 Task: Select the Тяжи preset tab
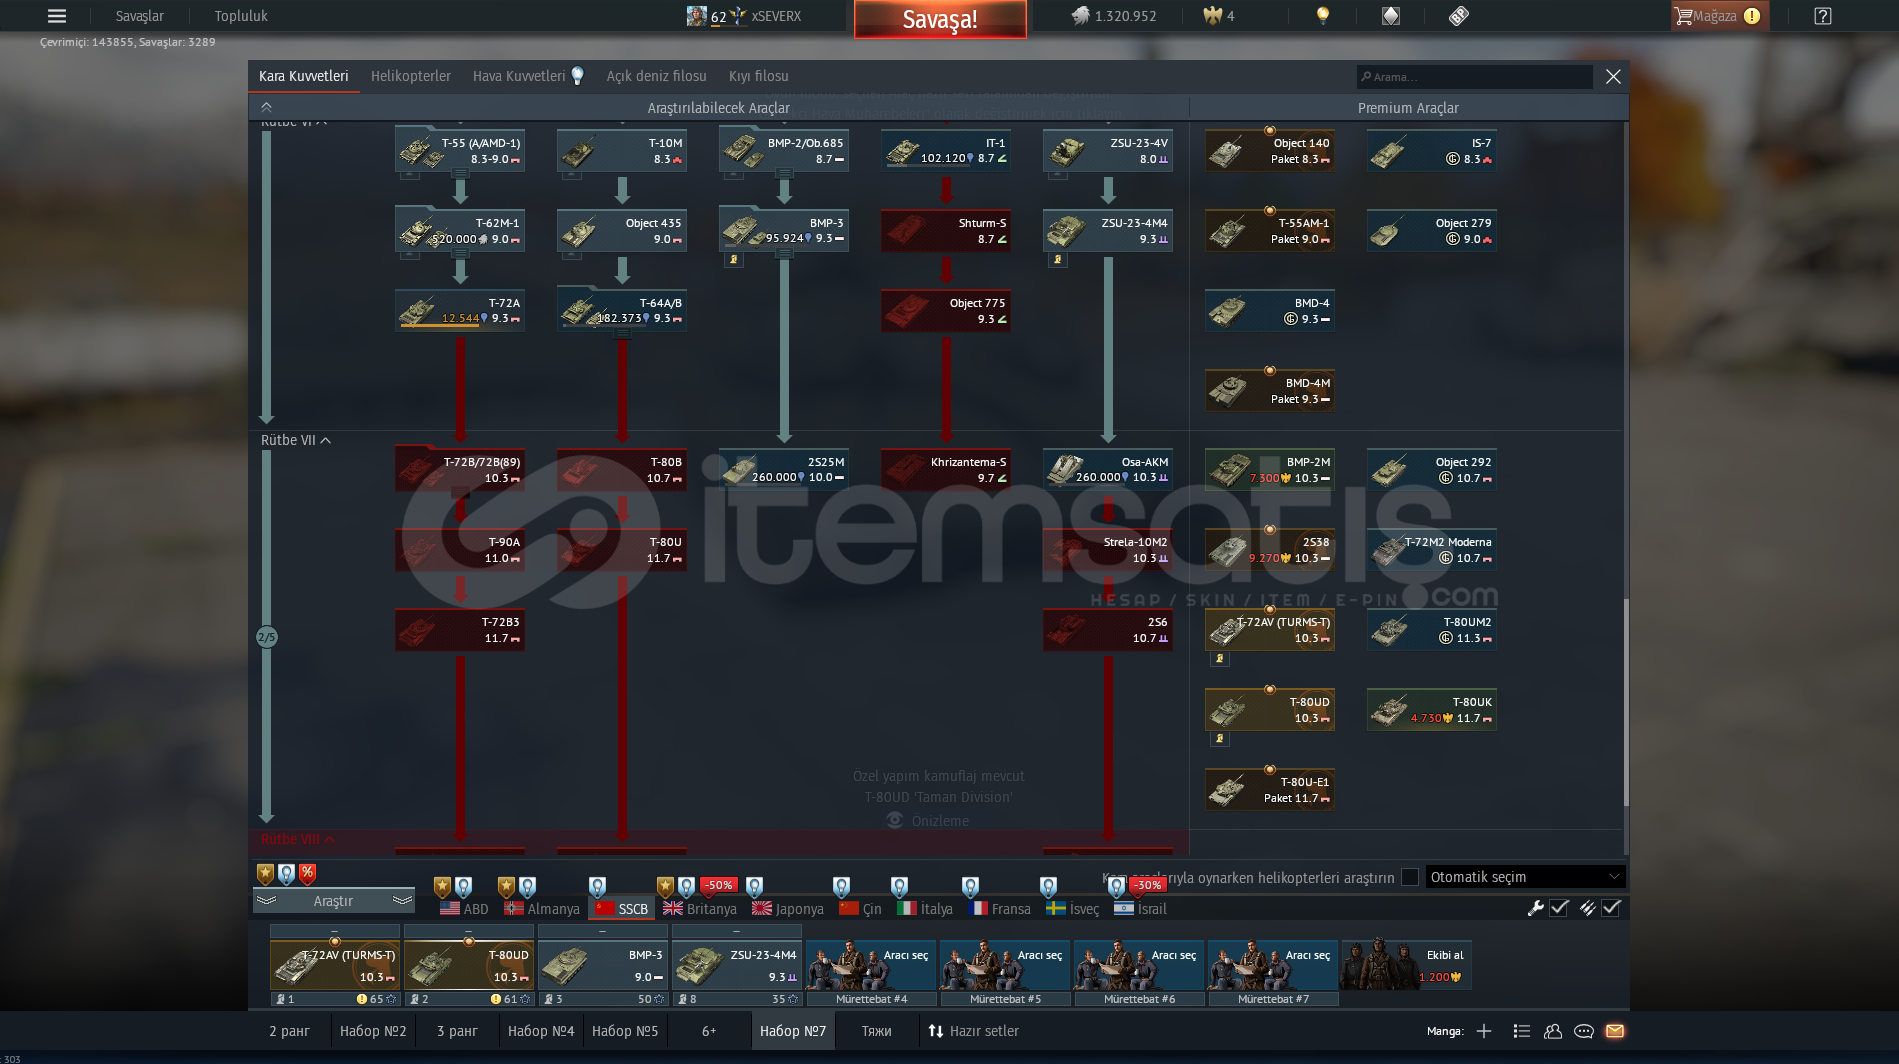[x=876, y=1031]
